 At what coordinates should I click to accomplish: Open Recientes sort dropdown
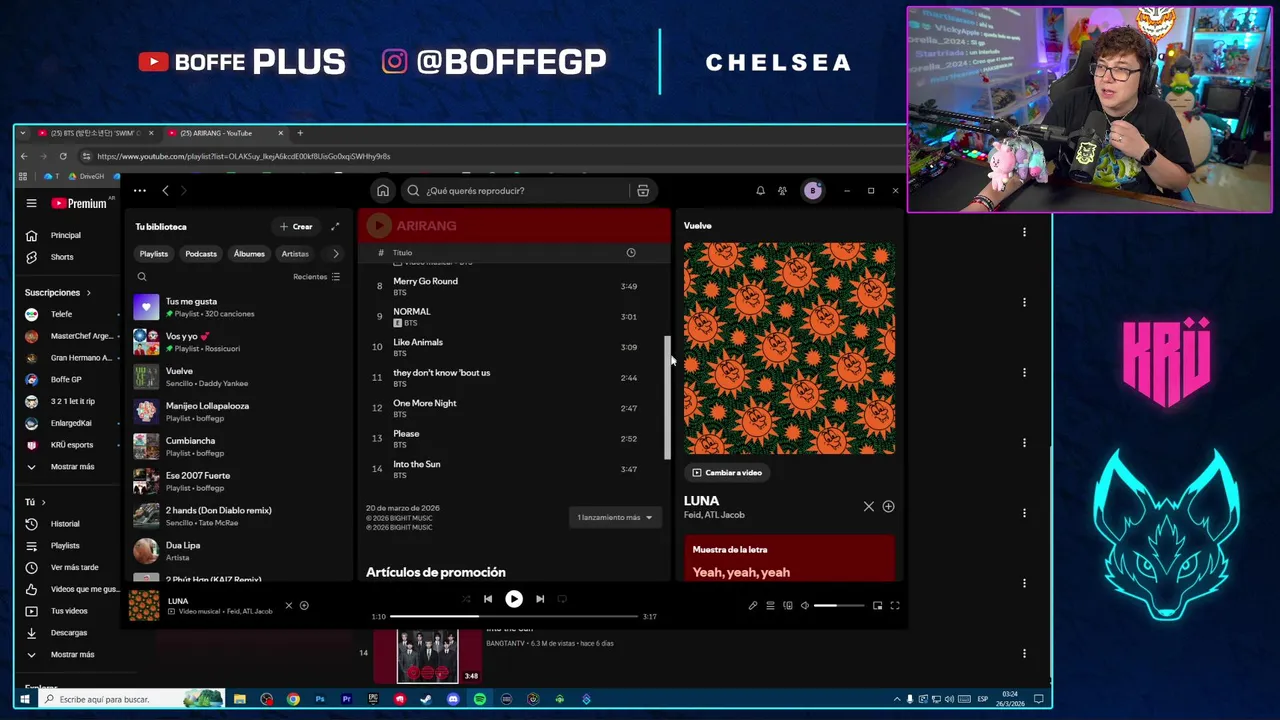point(317,277)
